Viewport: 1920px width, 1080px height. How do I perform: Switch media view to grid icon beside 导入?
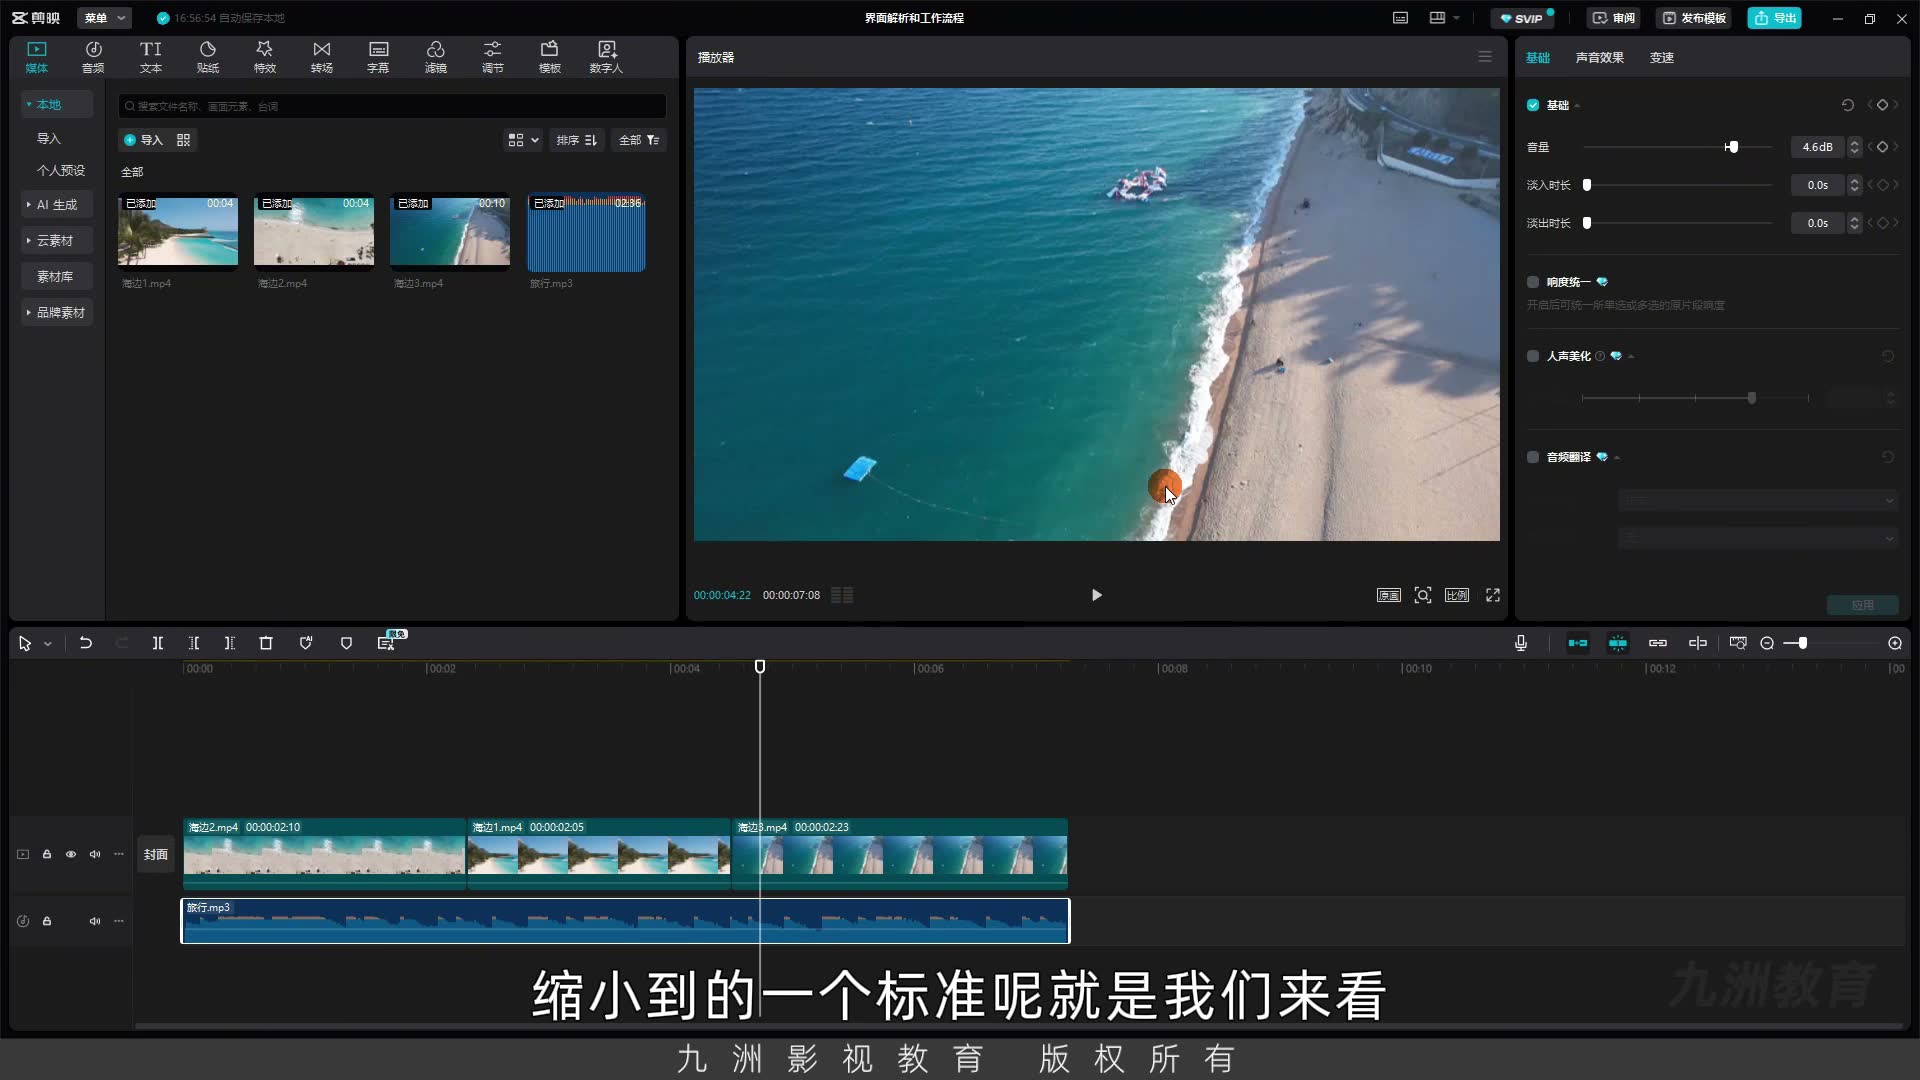[x=183, y=140]
